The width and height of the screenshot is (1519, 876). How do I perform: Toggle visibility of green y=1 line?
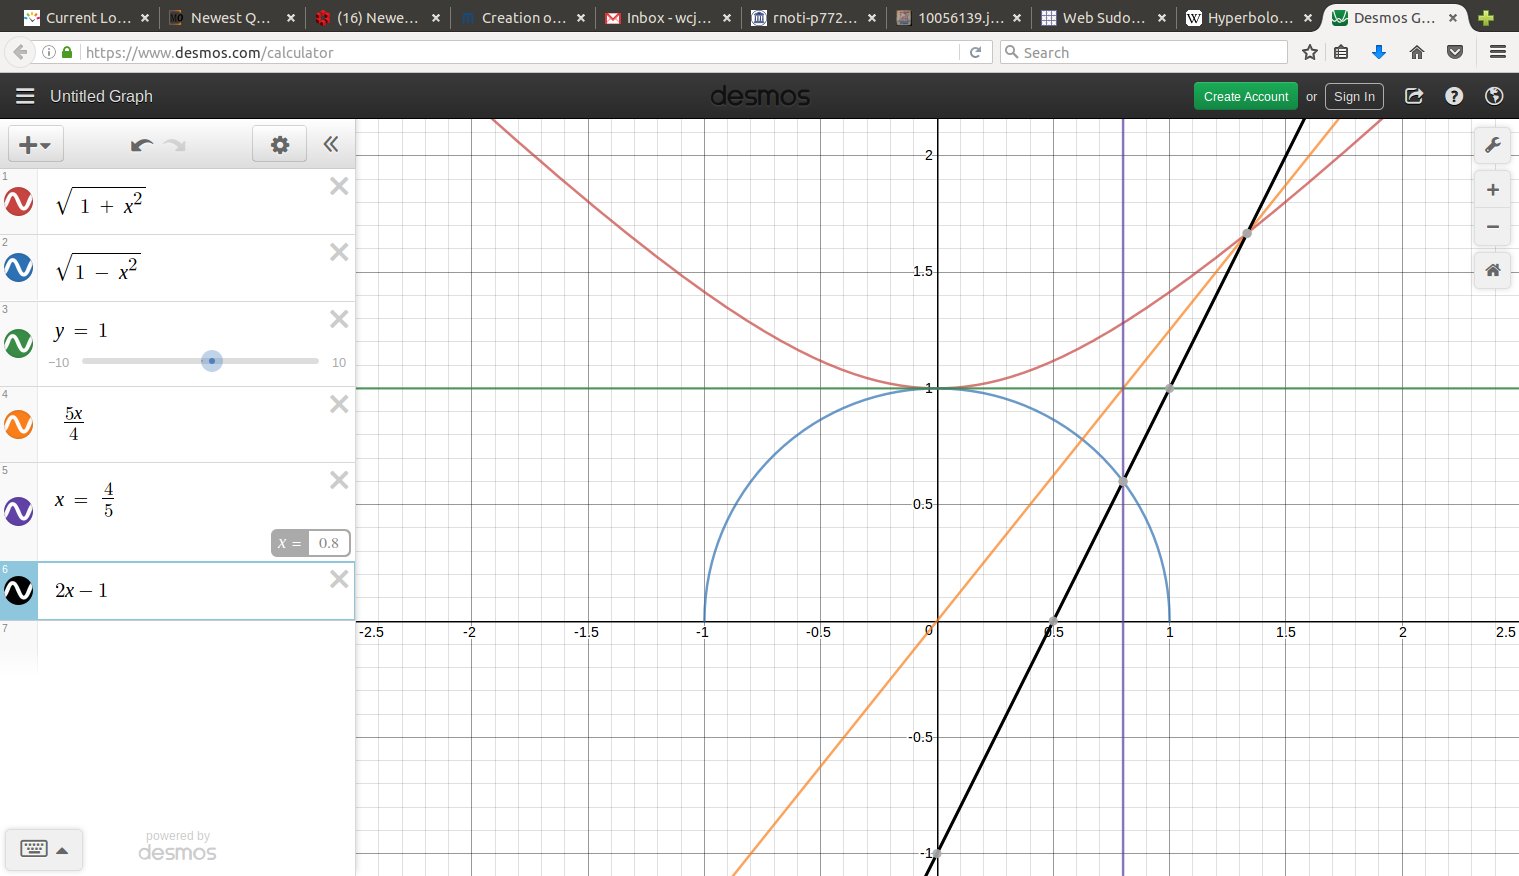coord(19,344)
